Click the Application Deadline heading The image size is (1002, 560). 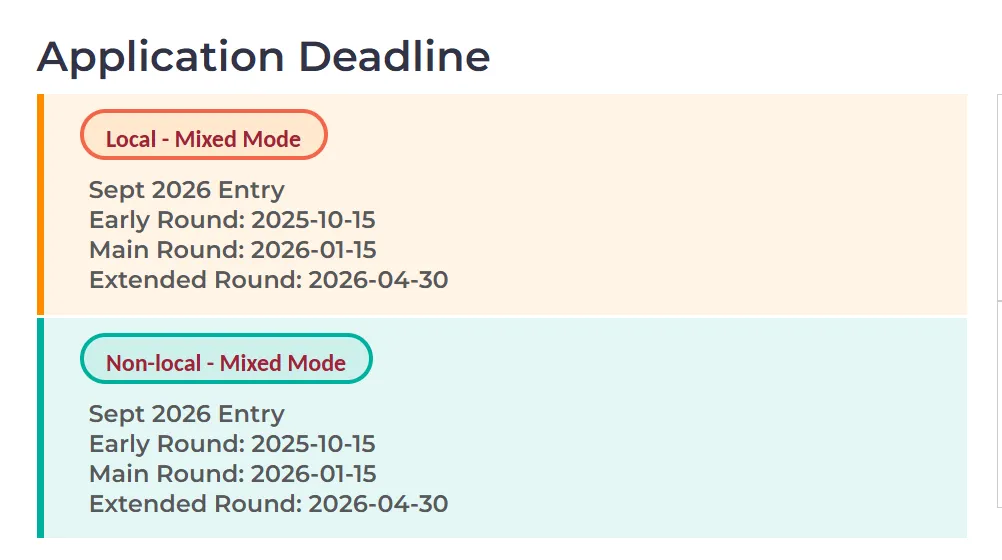click(x=263, y=56)
